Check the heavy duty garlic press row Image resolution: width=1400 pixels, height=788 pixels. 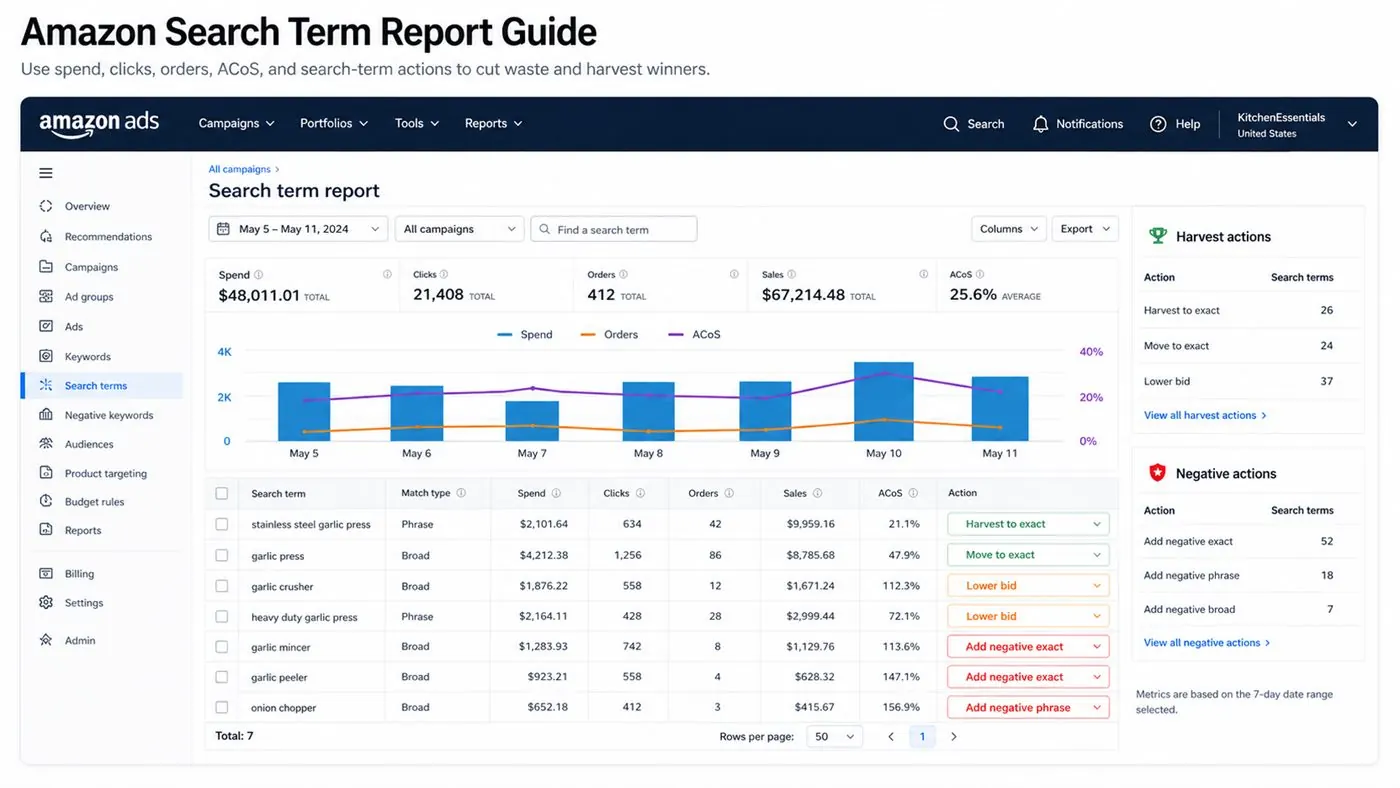click(222, 617)
